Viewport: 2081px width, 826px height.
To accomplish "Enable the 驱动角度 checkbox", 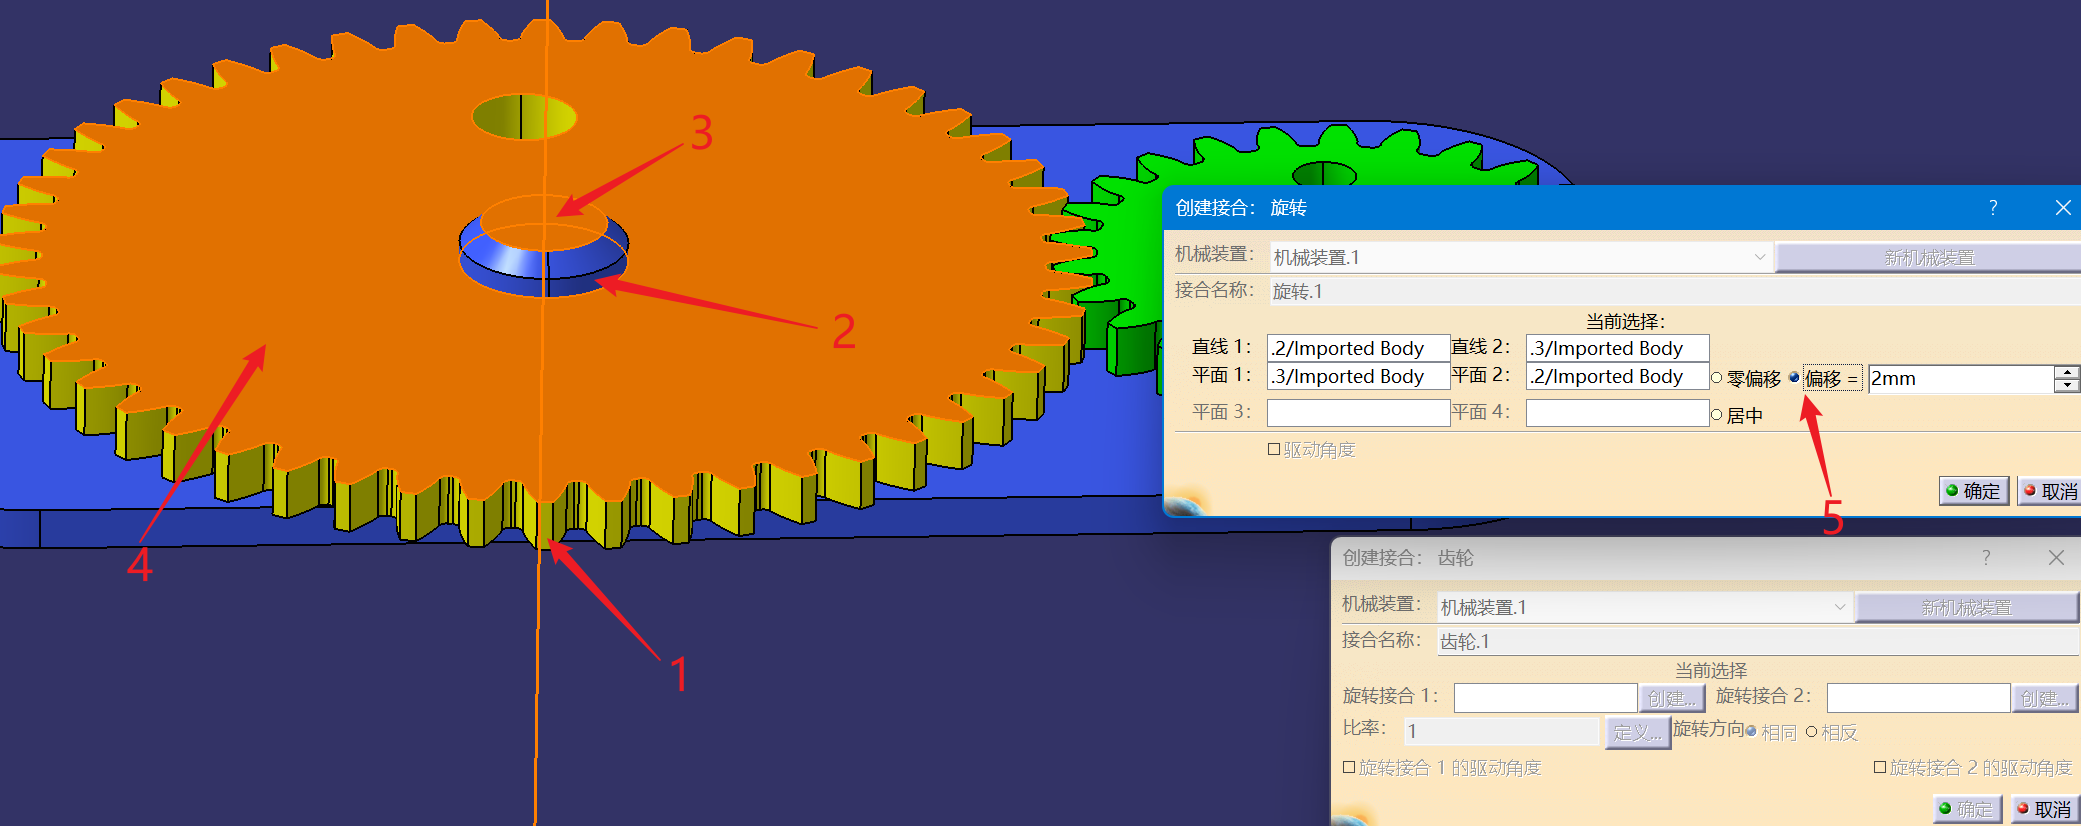I will pos(1274,450).
